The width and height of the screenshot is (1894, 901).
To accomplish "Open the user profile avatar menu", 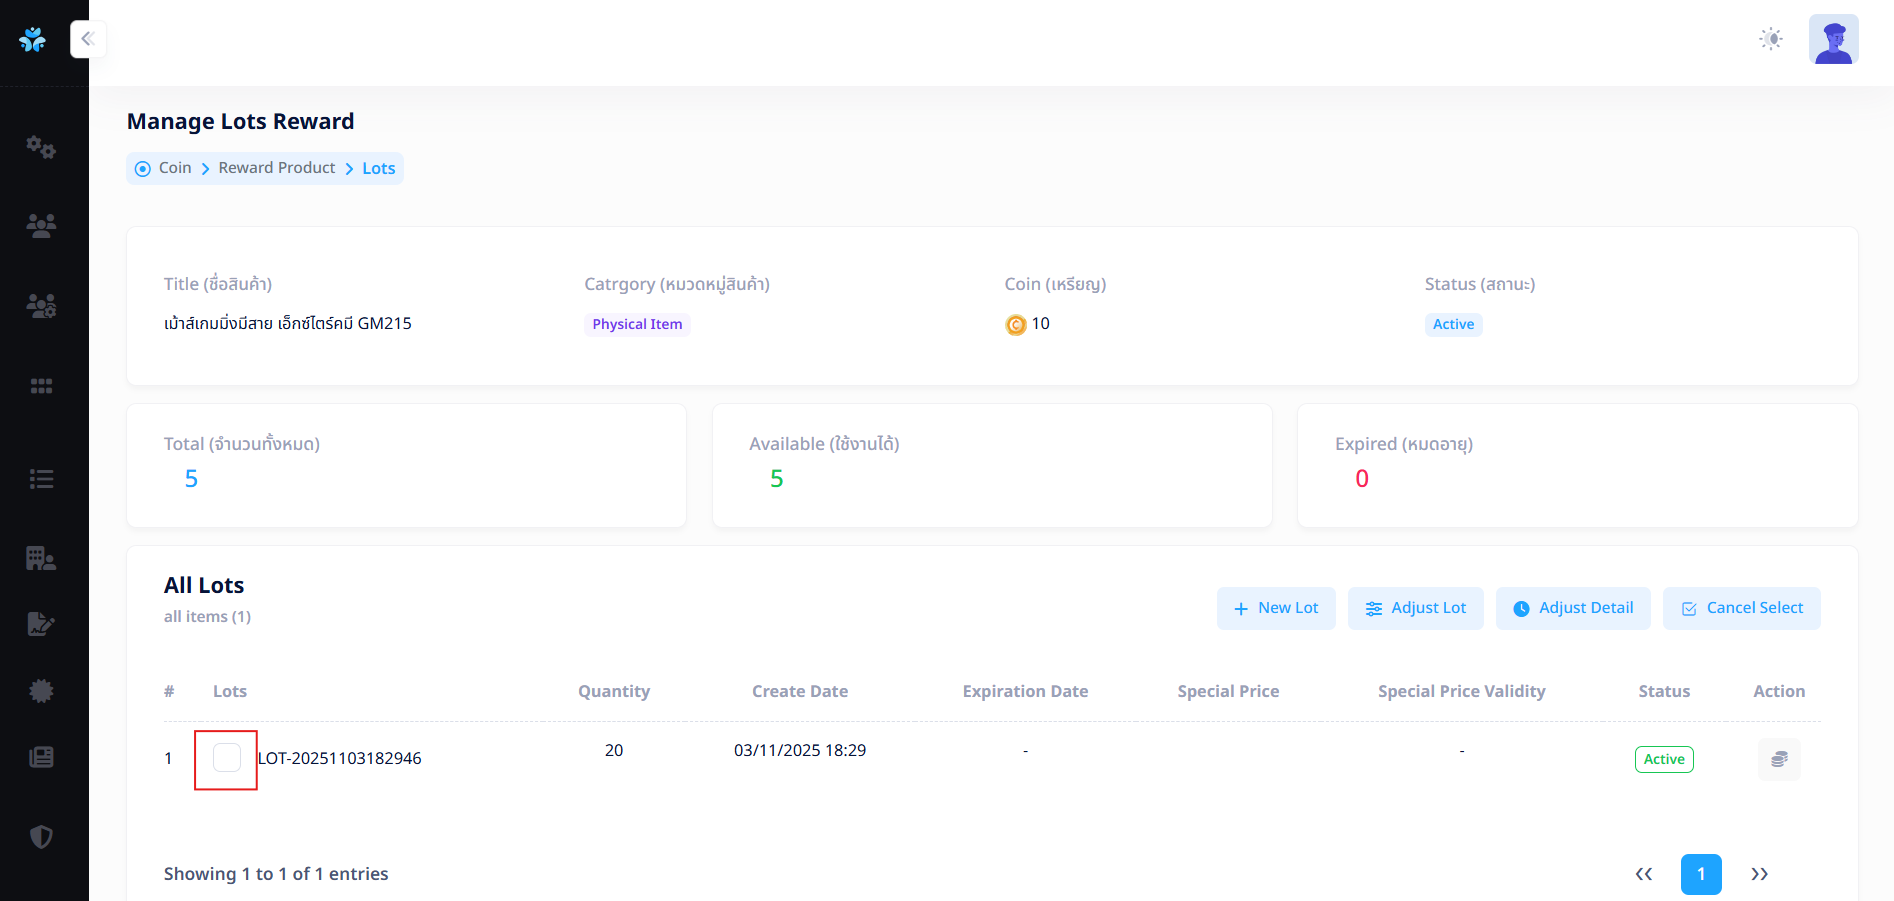I will pos(1833,39).
